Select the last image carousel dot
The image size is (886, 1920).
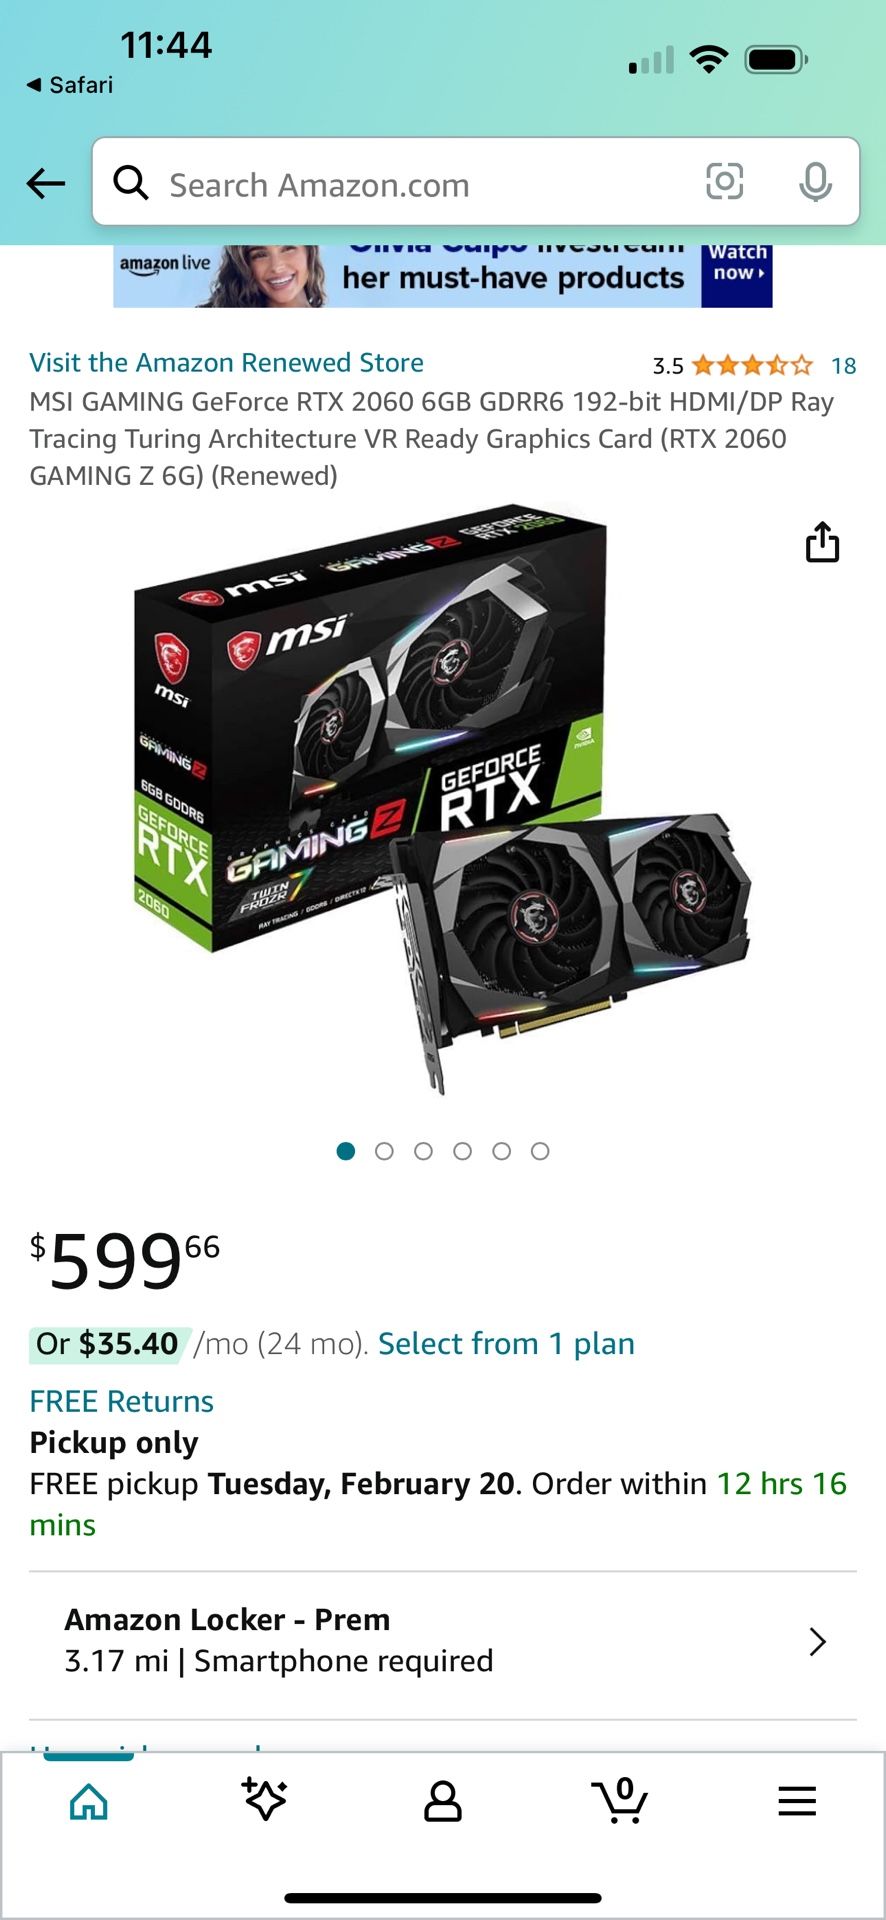[540, 1151]
